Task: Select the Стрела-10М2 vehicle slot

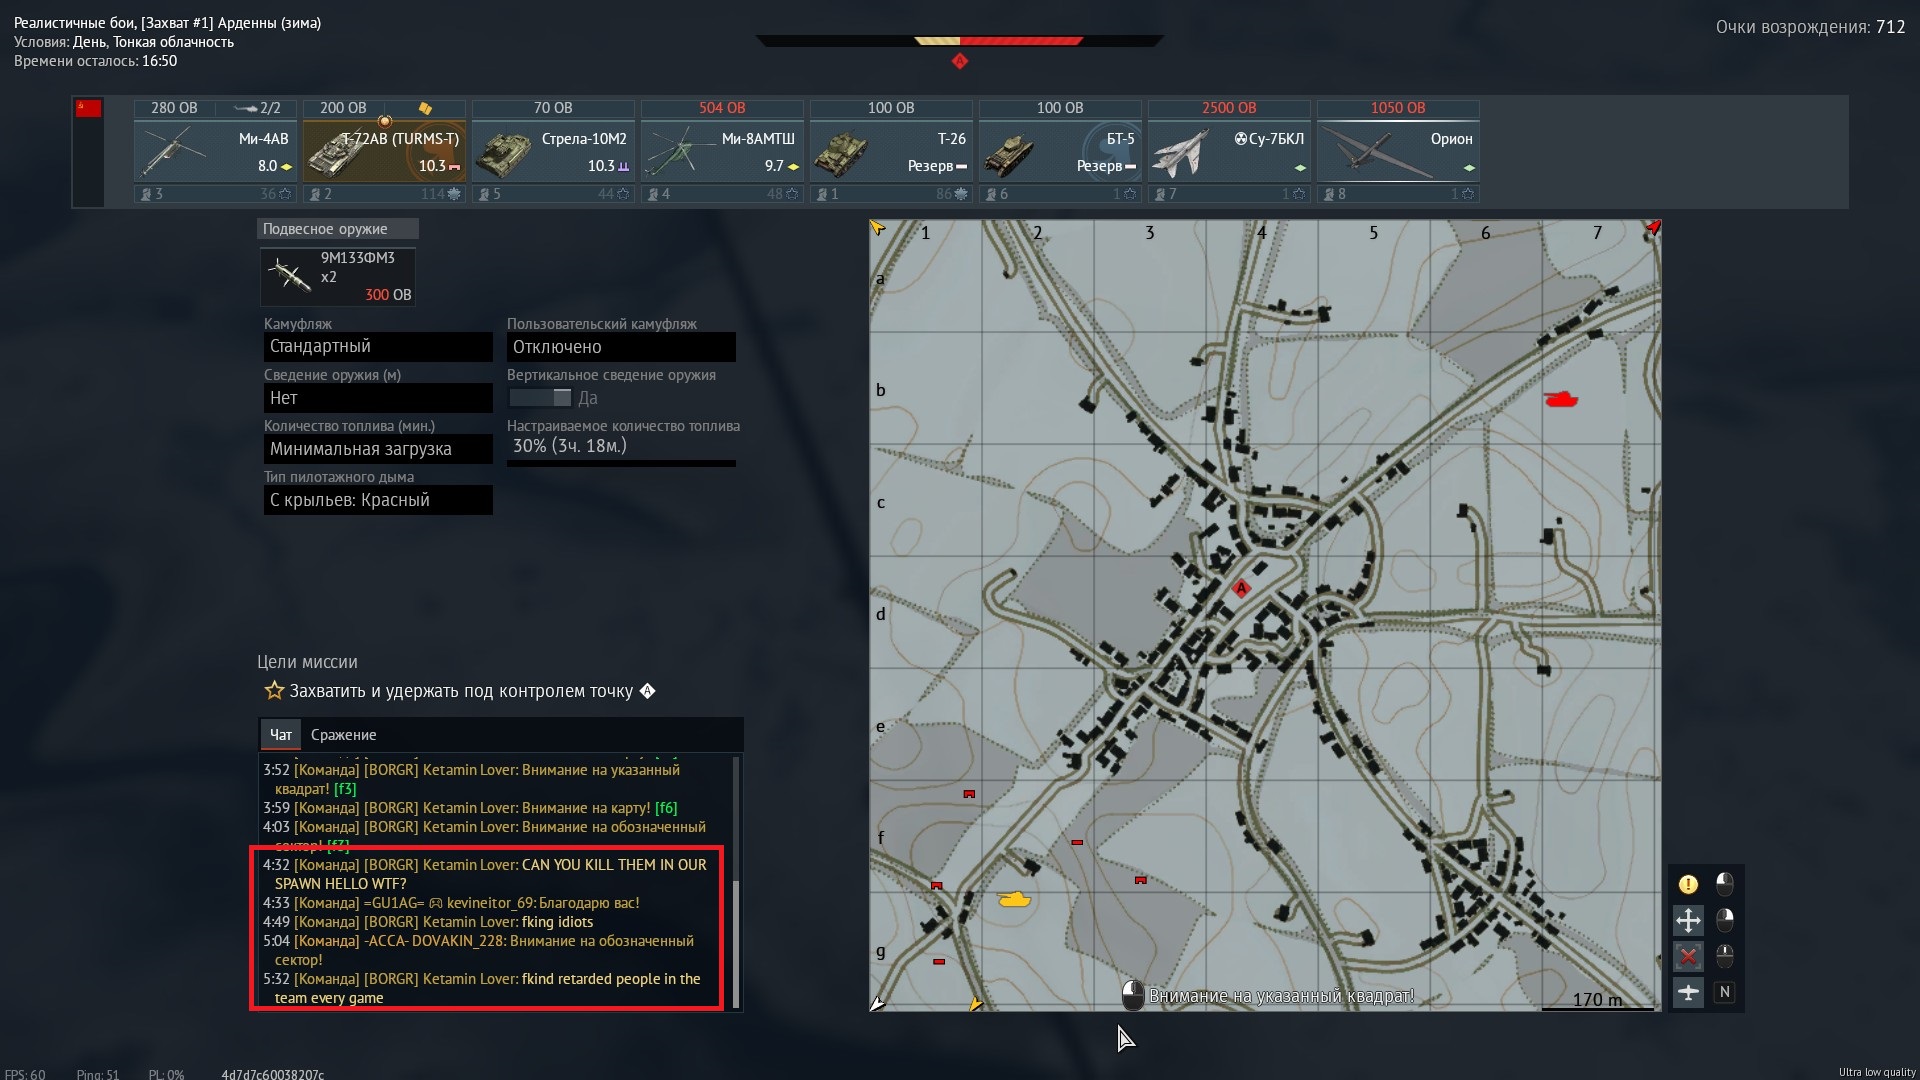Action: (x=553, y=151)
